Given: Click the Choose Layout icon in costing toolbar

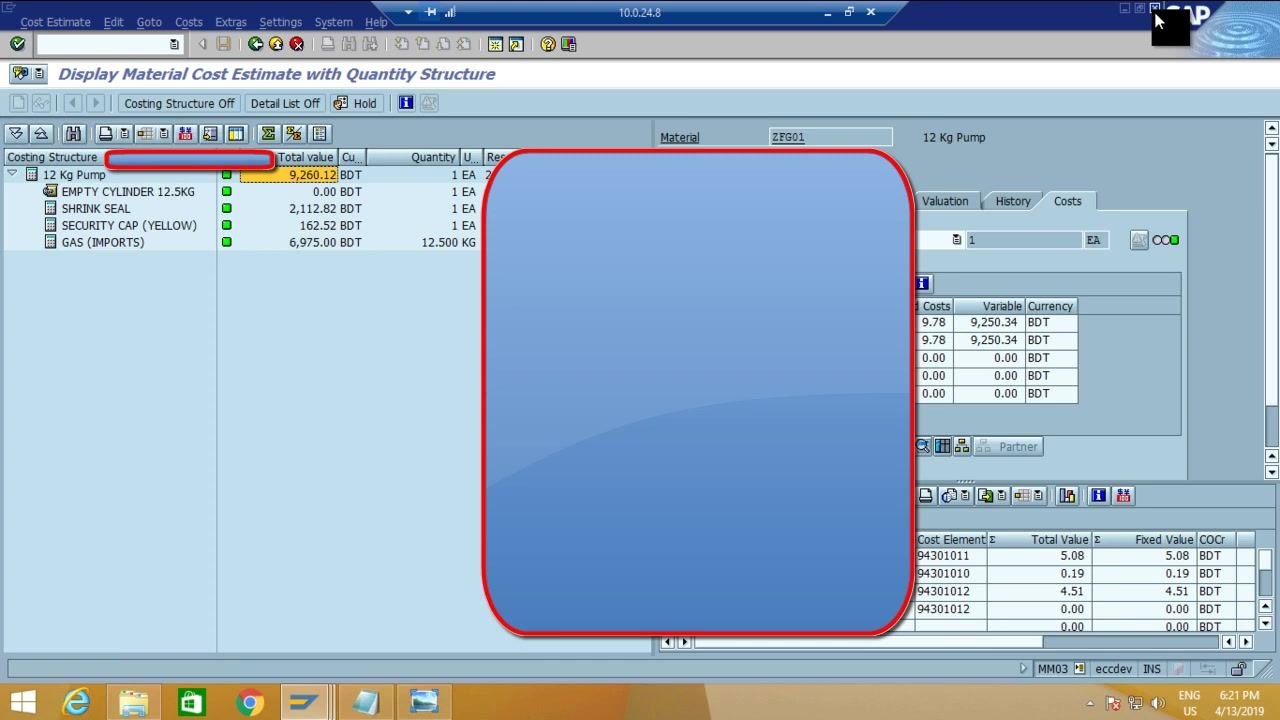Looking at the screenshot, I should (x=236, y=134).
